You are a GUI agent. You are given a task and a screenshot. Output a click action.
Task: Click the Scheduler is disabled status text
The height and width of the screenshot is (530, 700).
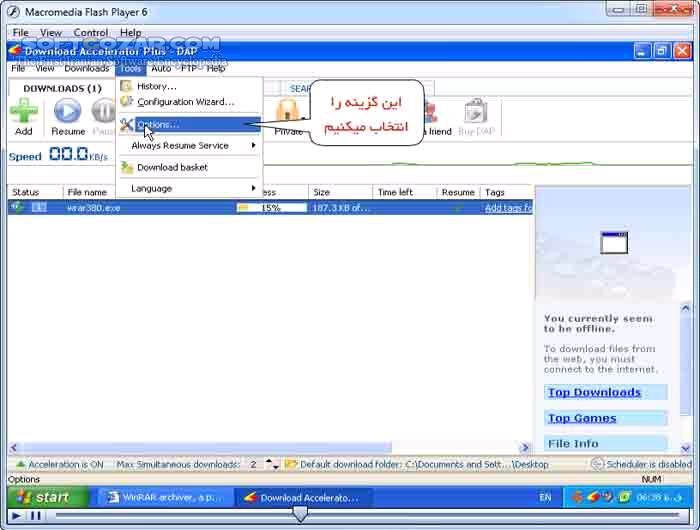tap(649, 464)
